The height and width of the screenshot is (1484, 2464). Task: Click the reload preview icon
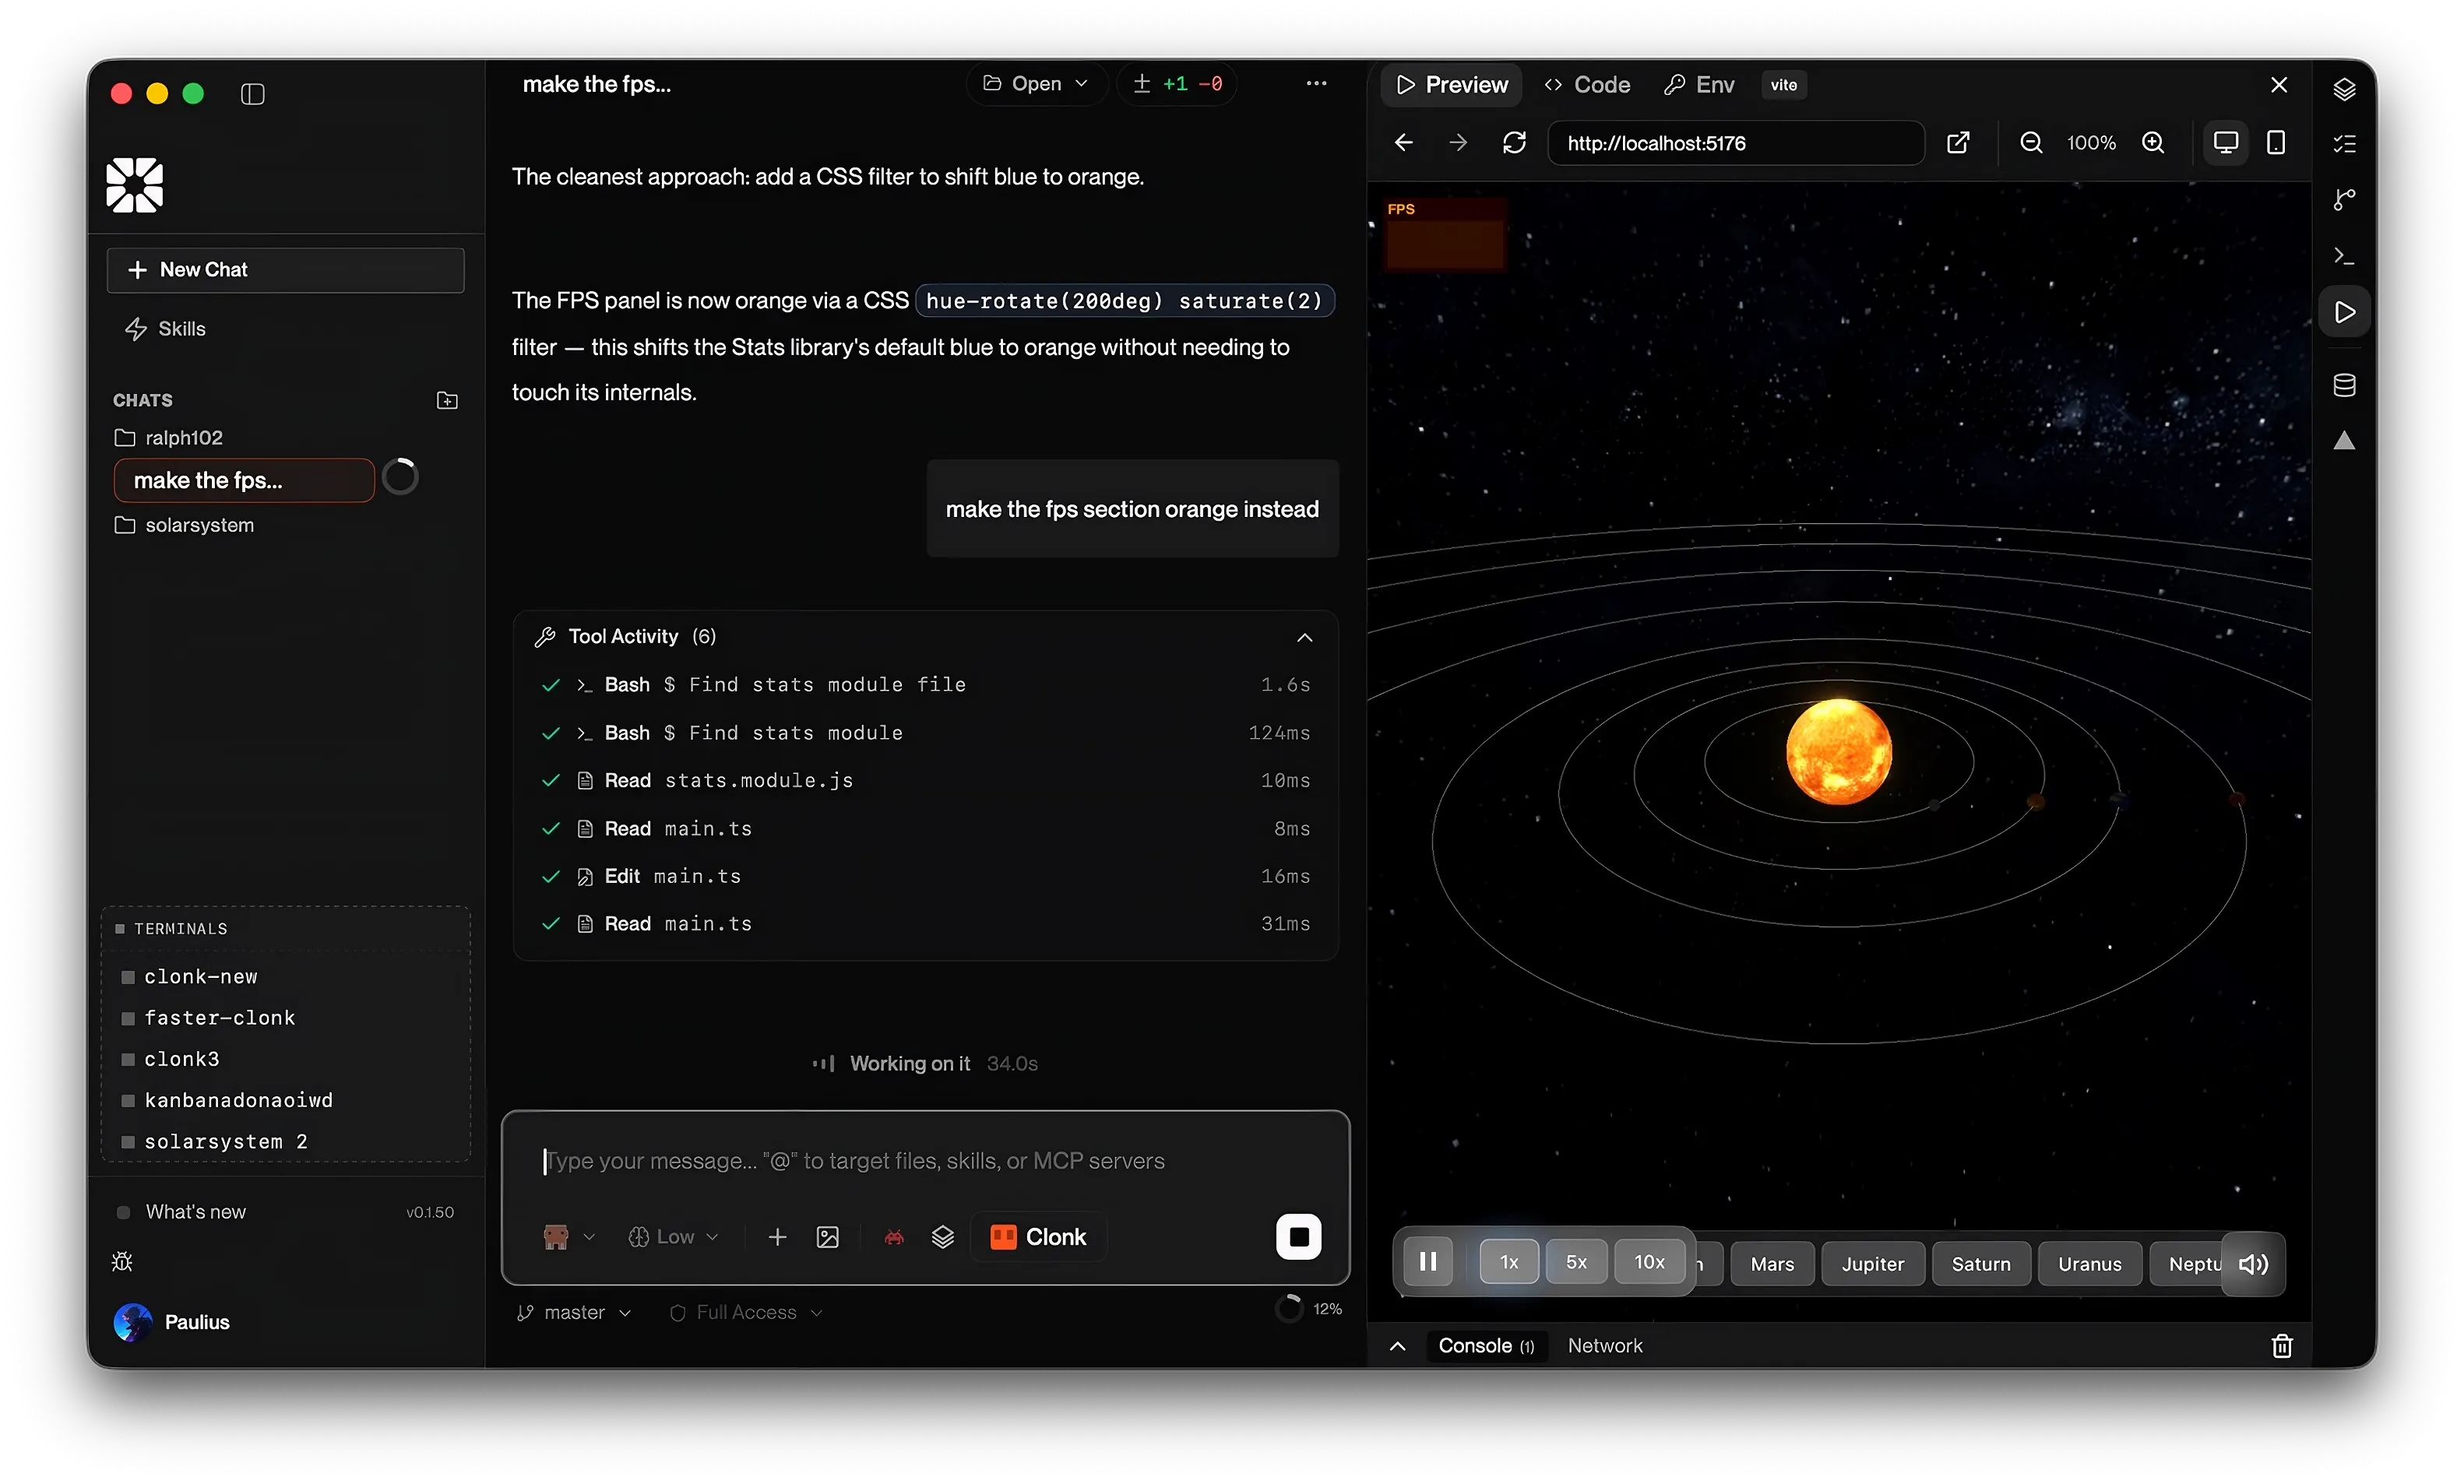[1514, 143]
